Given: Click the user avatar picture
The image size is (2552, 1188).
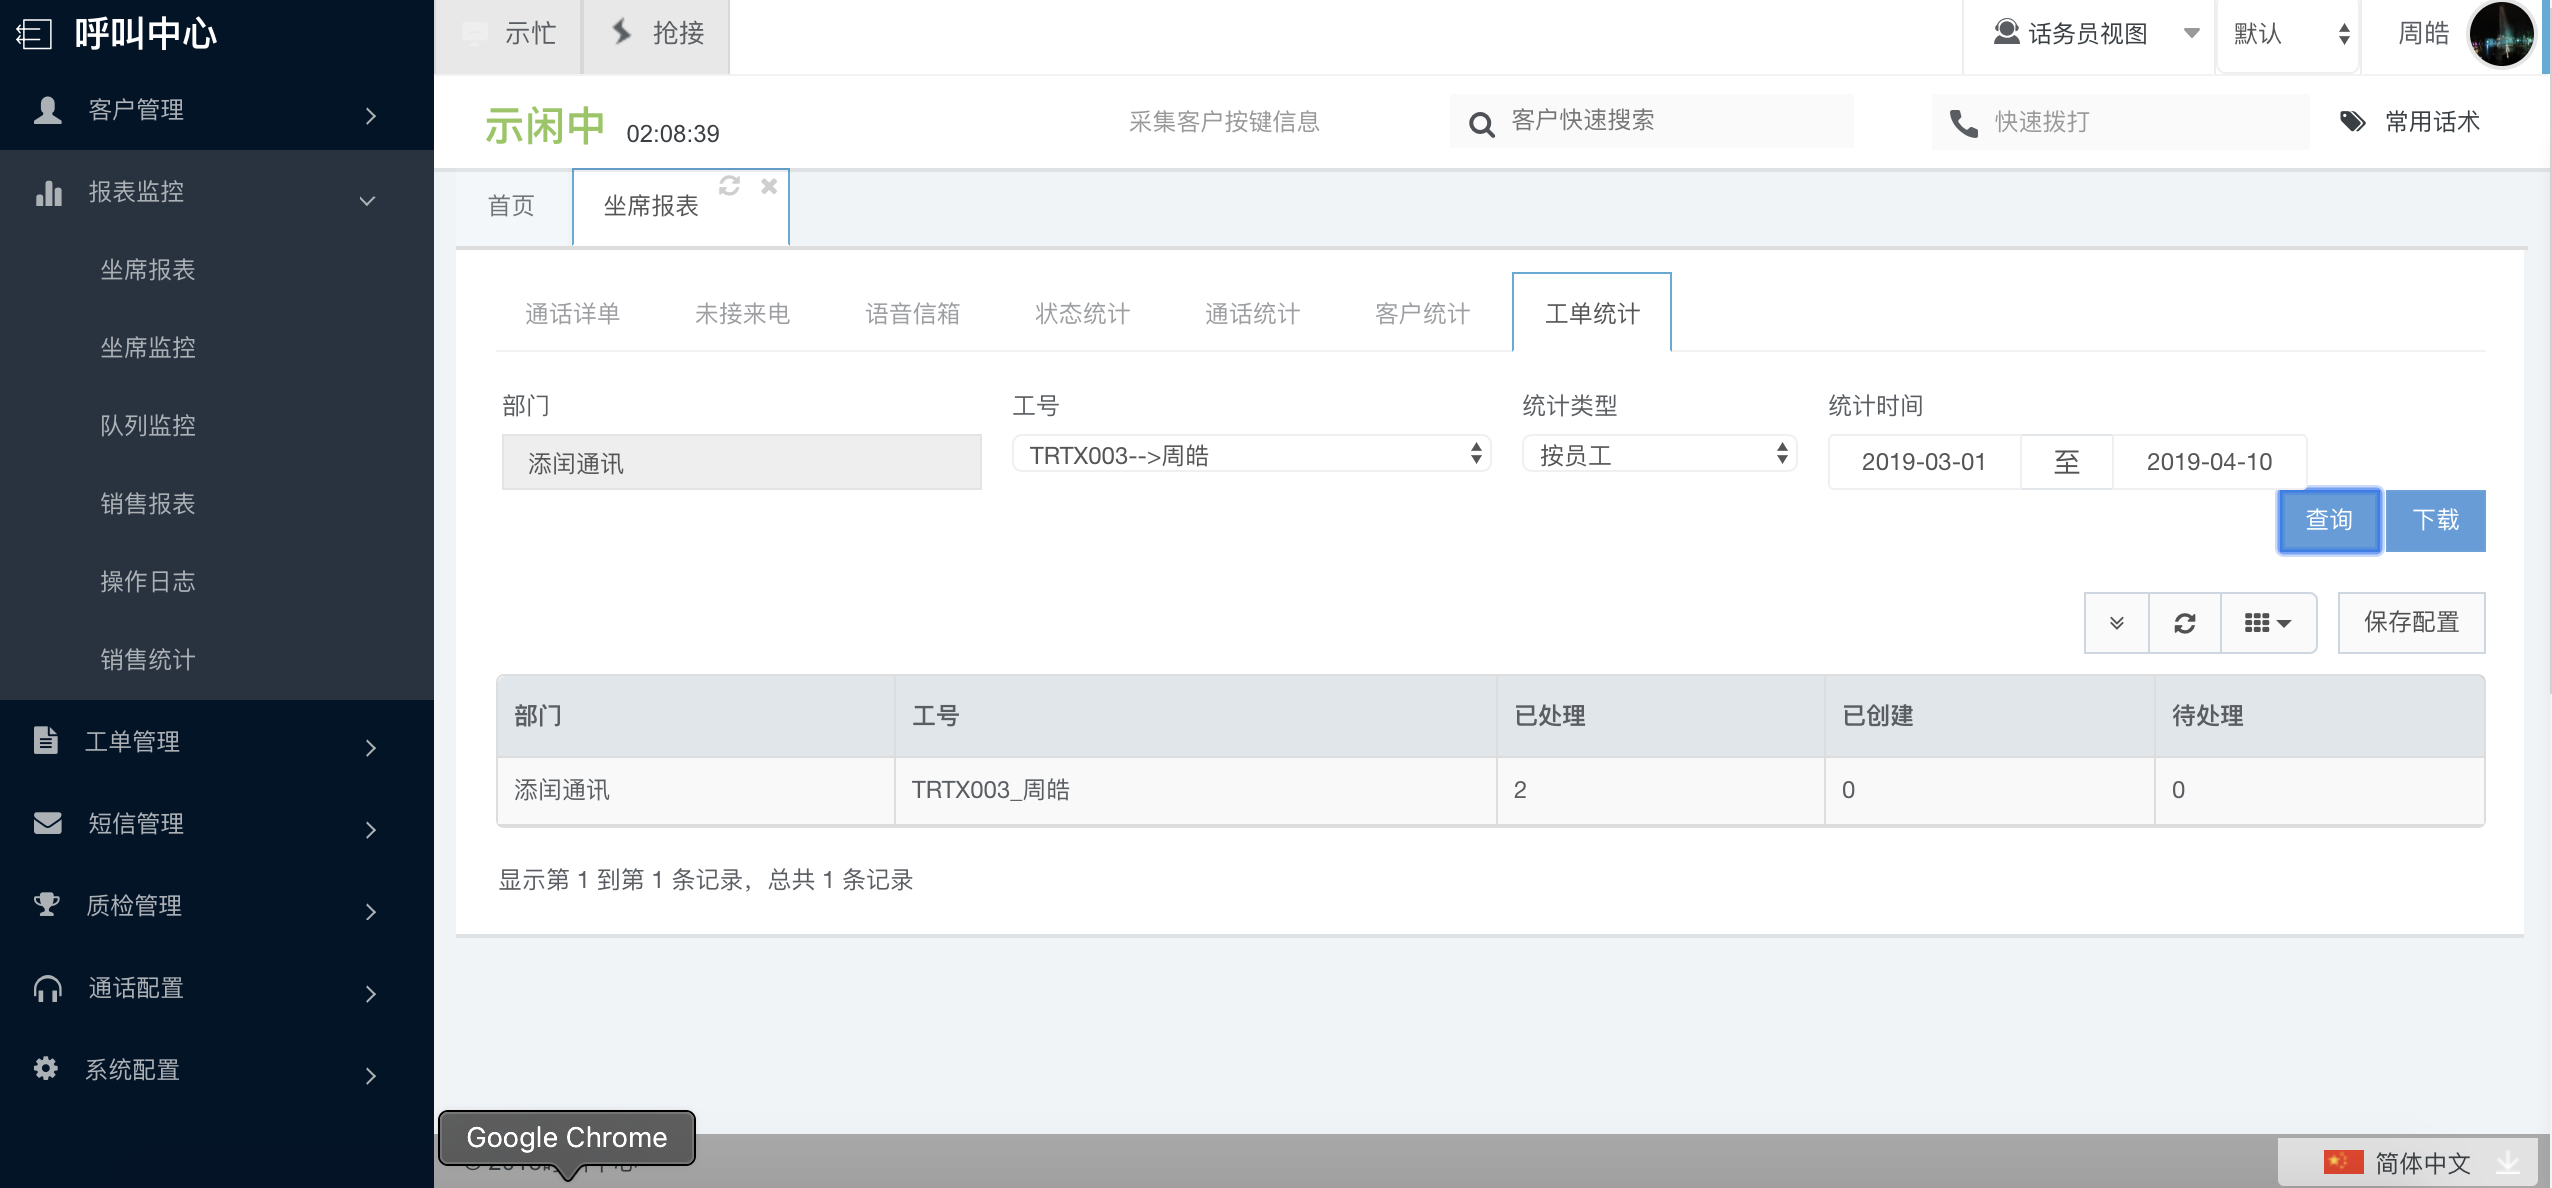Looking at the screenshot, I should [x=2501, y=34].
